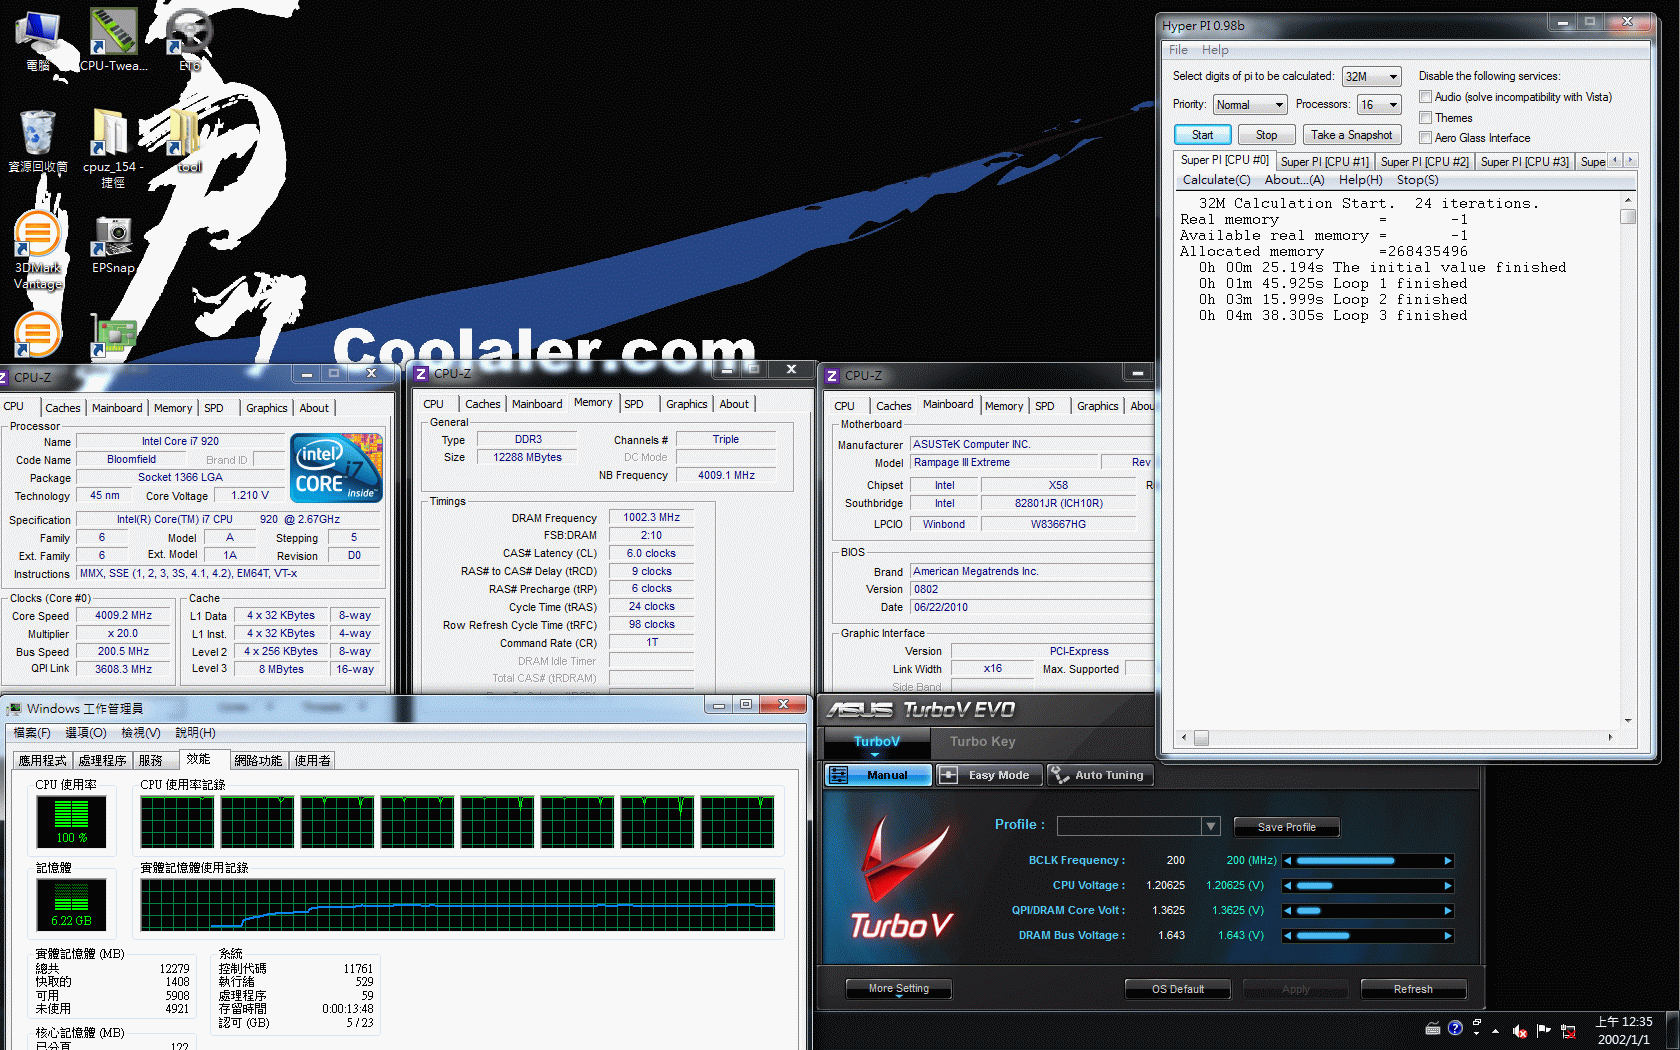Click BCLK Frequency slider track
1680x1050 pixels.
(1367, 861)
